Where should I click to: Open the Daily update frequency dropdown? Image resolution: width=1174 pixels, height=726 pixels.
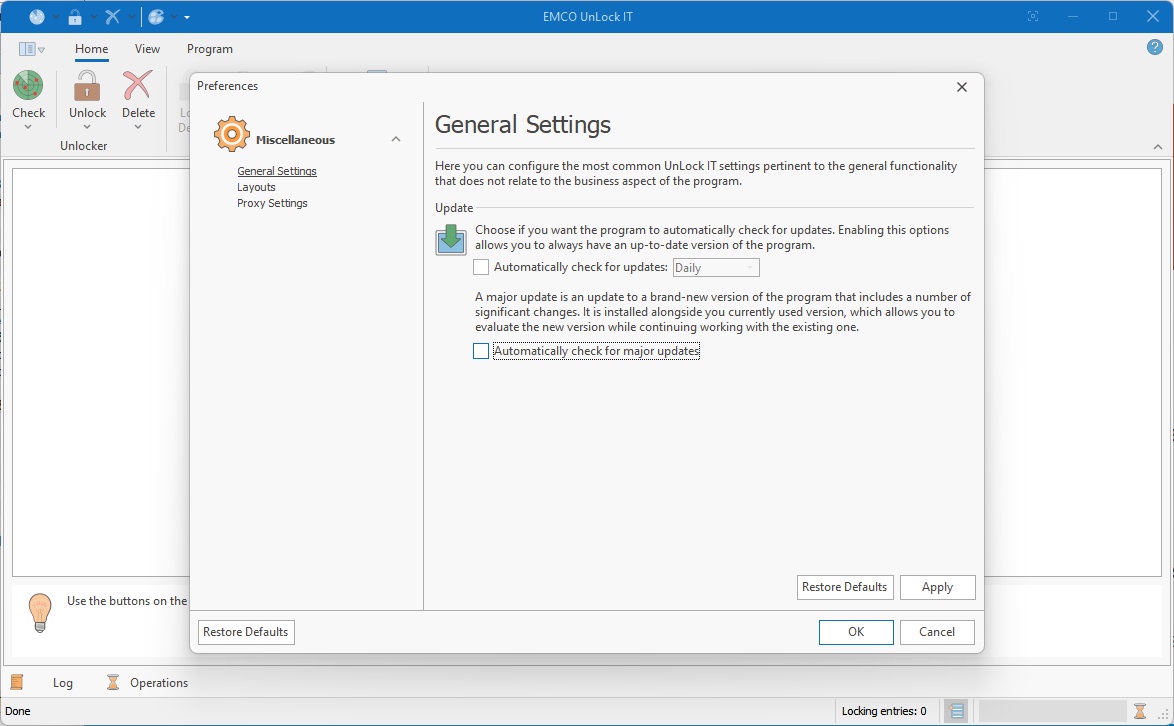coord(716,268)
